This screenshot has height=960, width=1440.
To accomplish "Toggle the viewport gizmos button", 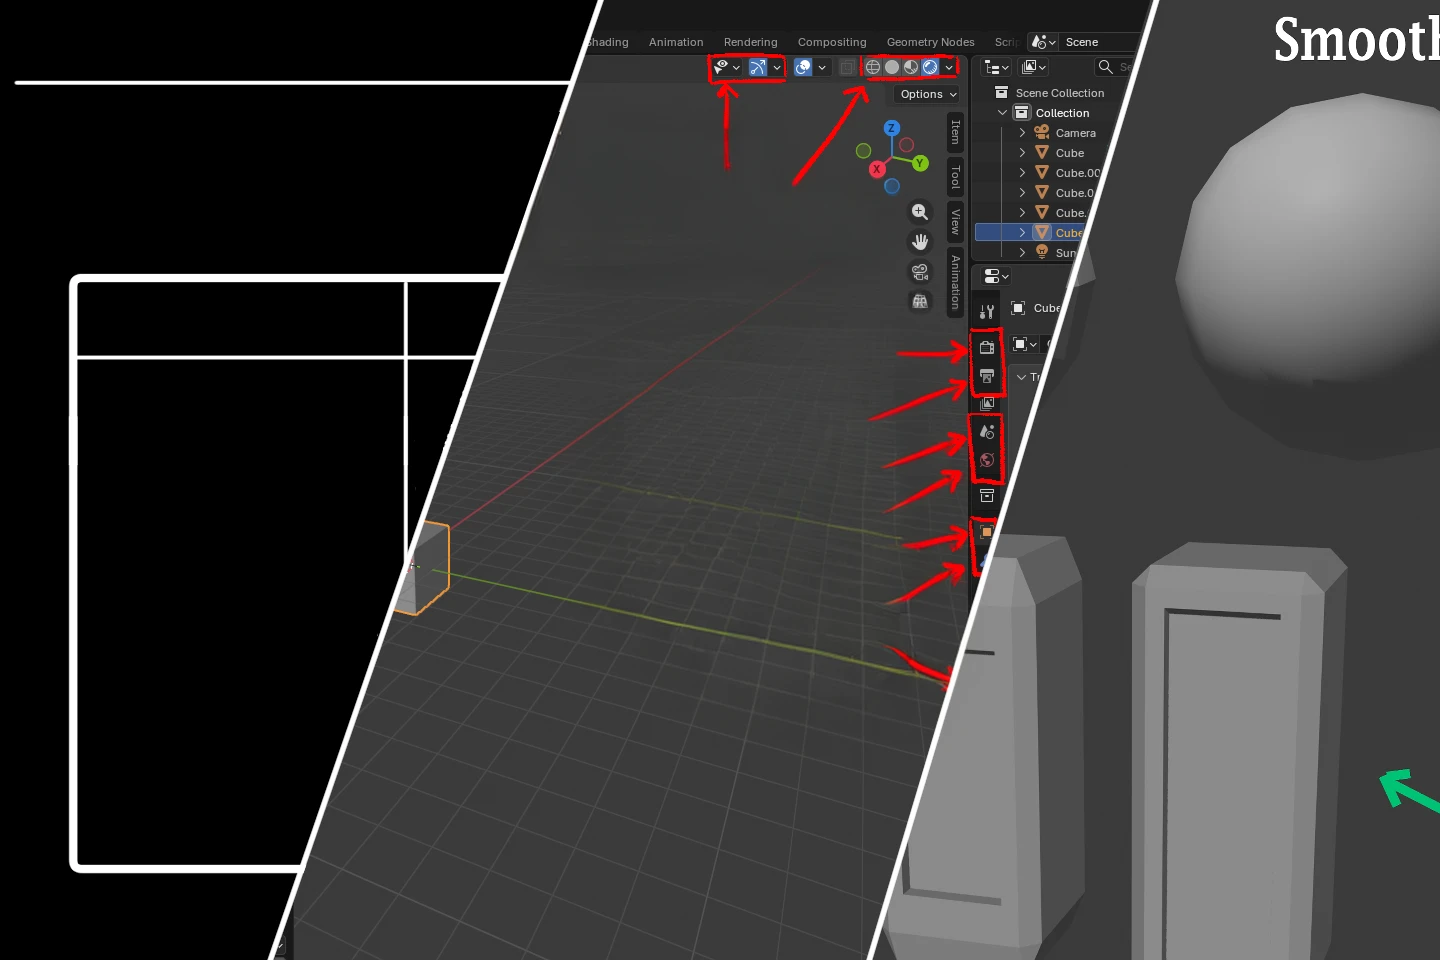I will click(758, 67).
